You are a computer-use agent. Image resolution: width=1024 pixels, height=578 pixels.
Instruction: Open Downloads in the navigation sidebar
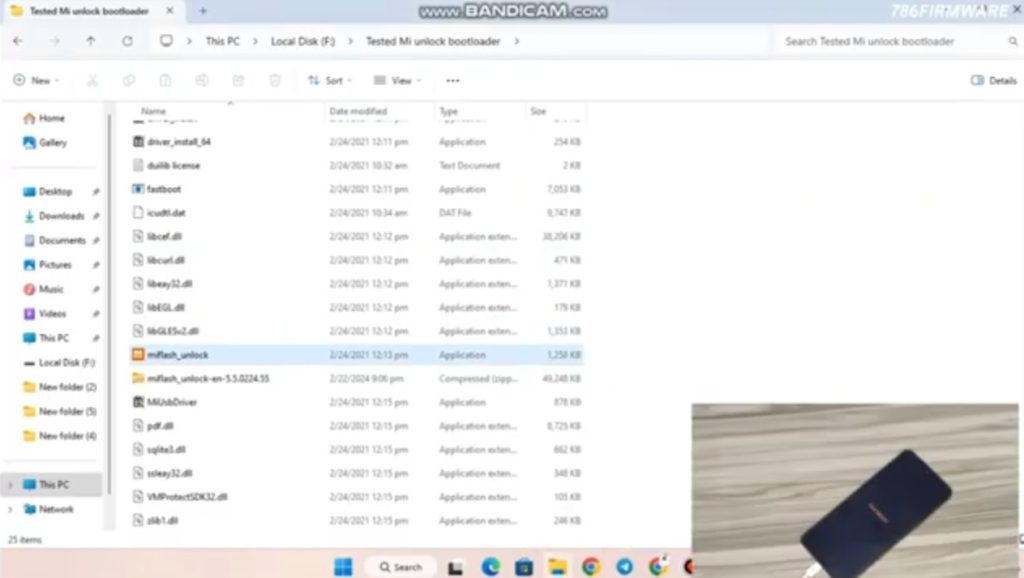tap(61, 216)
